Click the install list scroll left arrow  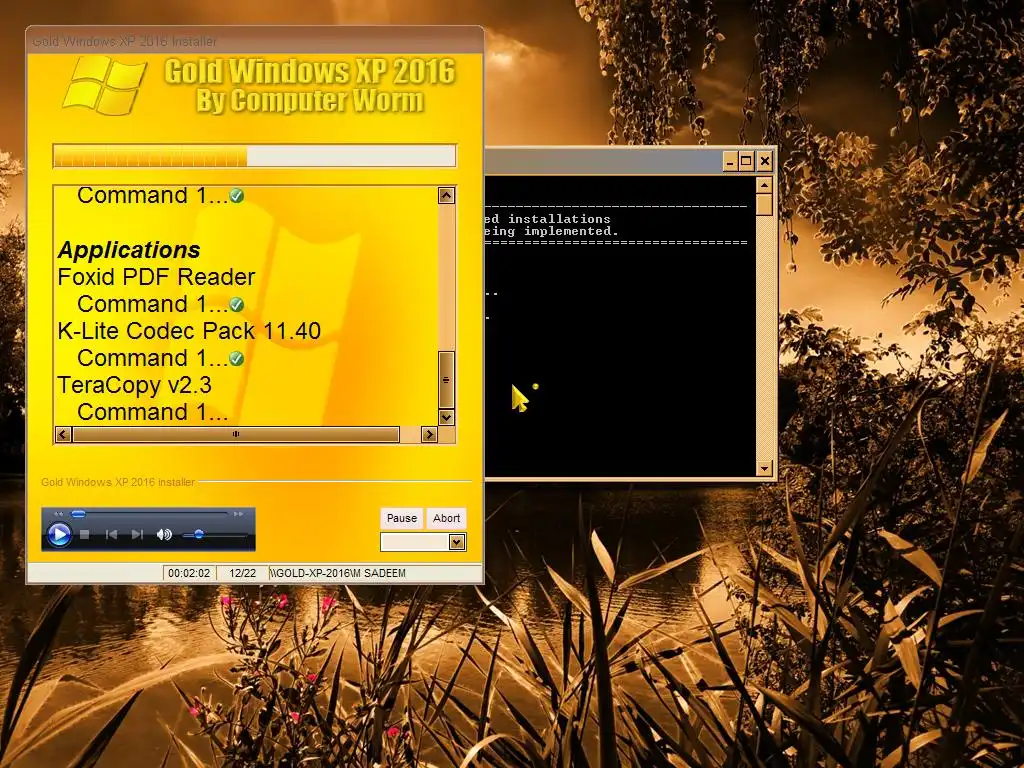[x=63, y=434]
